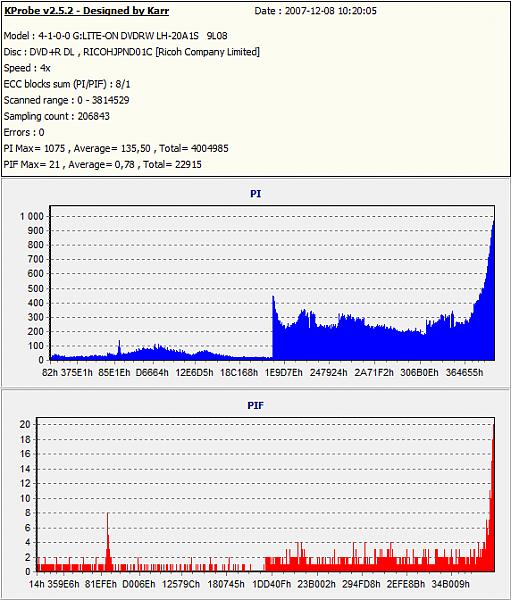Screen dimensions: 511x600
Task: Click the blue PI layer-change jump
Action: [273, 327]
